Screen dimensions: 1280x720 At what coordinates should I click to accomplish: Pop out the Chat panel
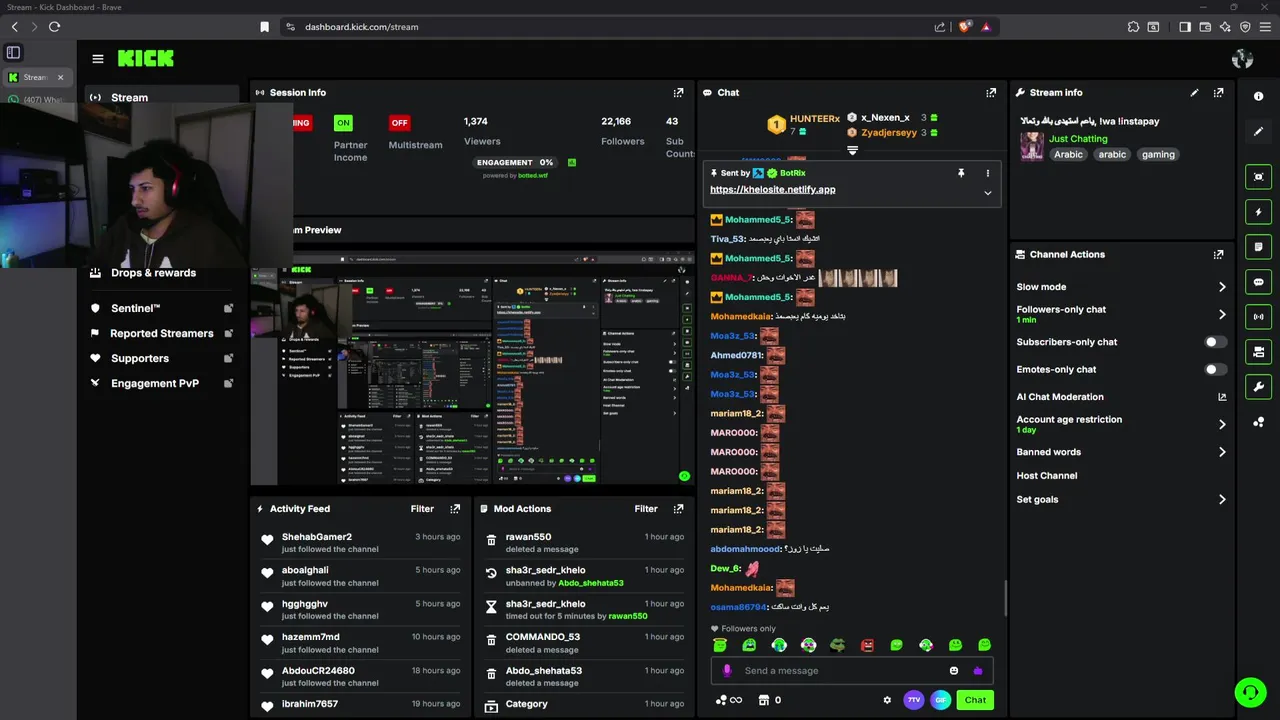tap(991, 92)
